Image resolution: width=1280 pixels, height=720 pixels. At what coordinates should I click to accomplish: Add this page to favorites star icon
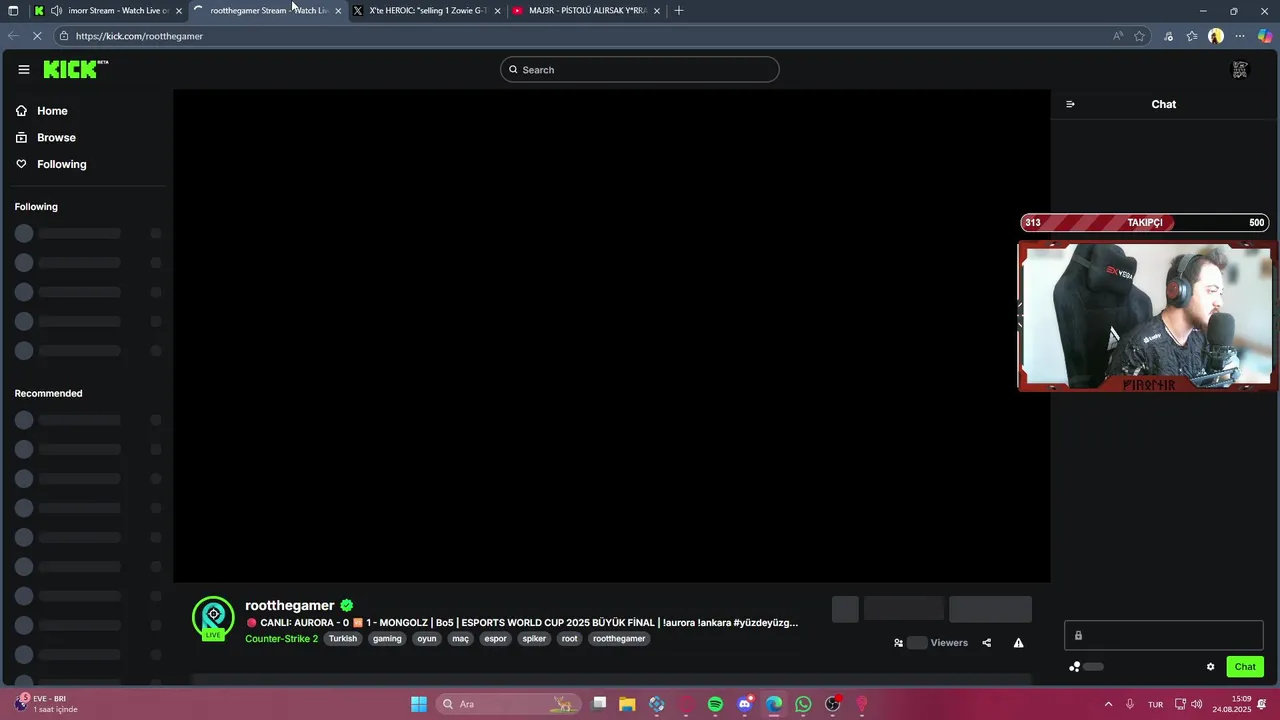coord(1139,36)
